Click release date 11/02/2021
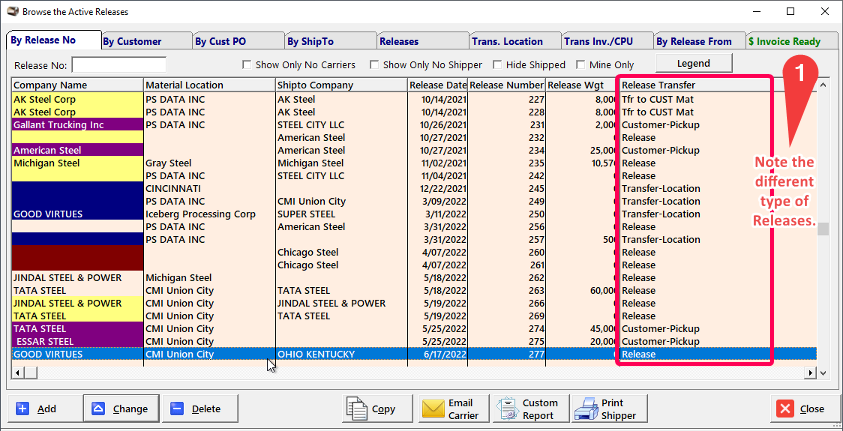The image size is (843, 431). pos(438,163)
